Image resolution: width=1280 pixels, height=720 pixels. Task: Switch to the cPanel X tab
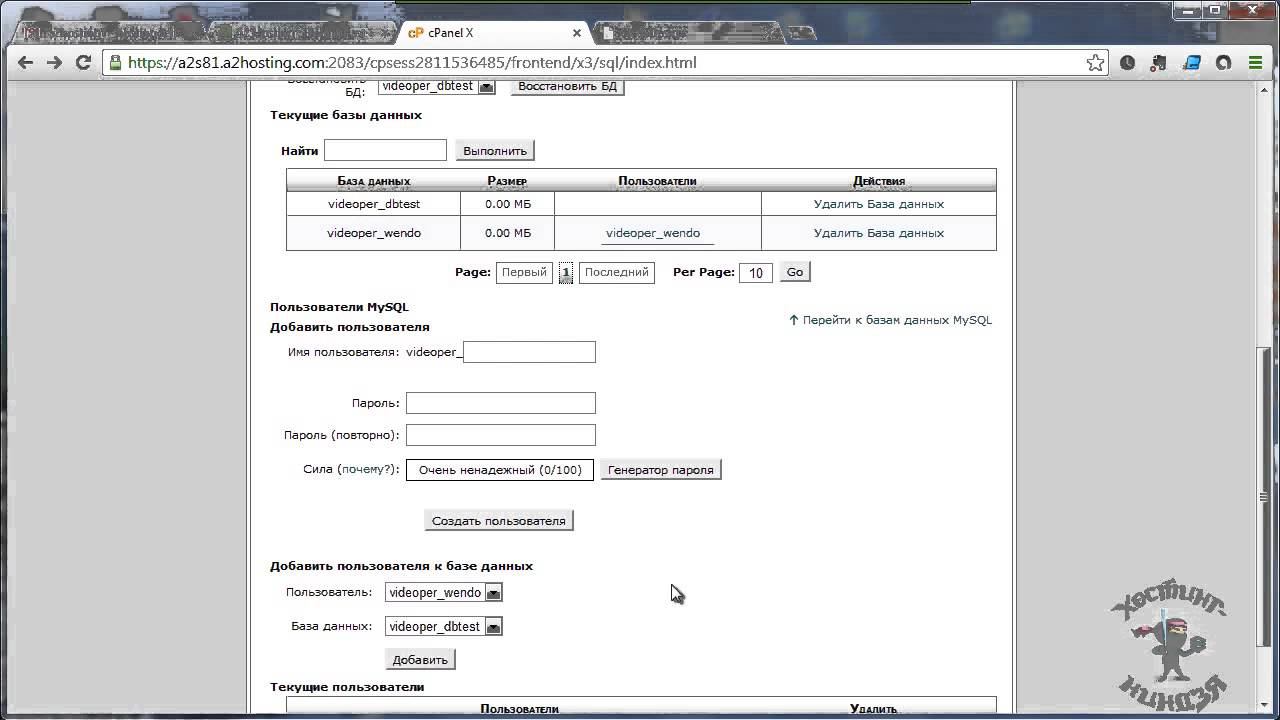pyautogui.click(x=490, y=33)
